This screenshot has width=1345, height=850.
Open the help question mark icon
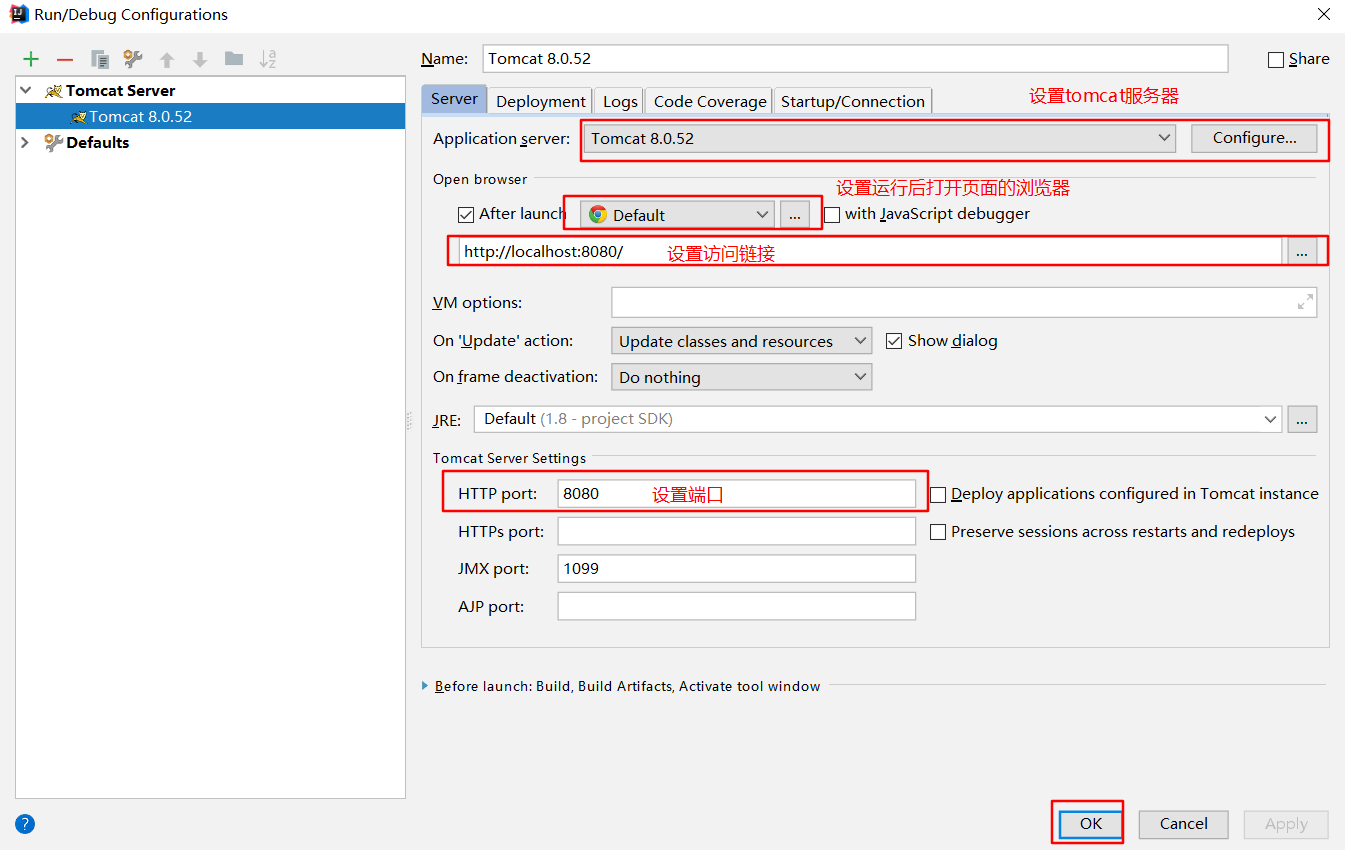click(25, 824)
